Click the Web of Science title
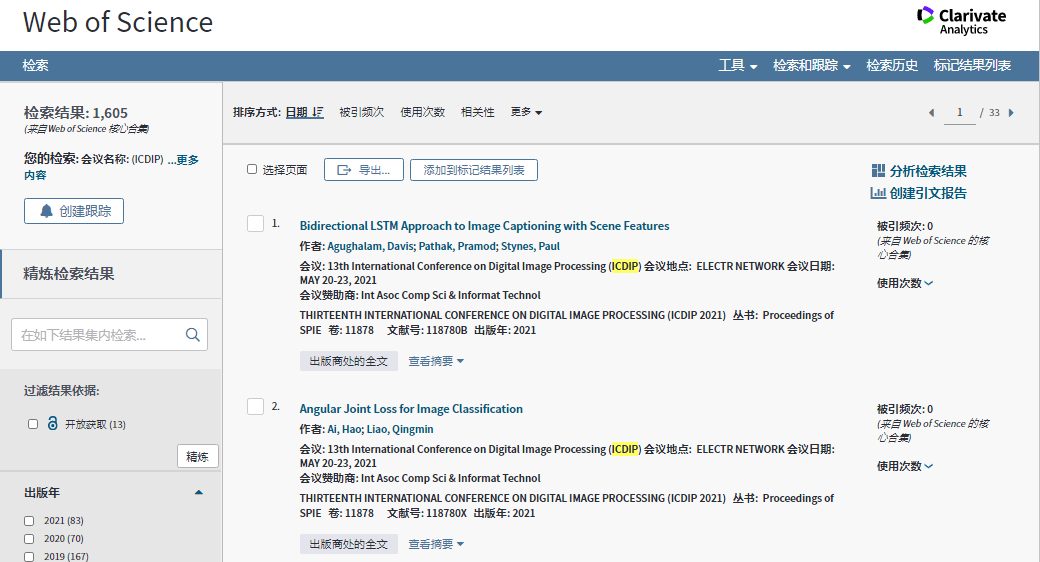This screenshot has height=562, width=1040. coord(117,22)
